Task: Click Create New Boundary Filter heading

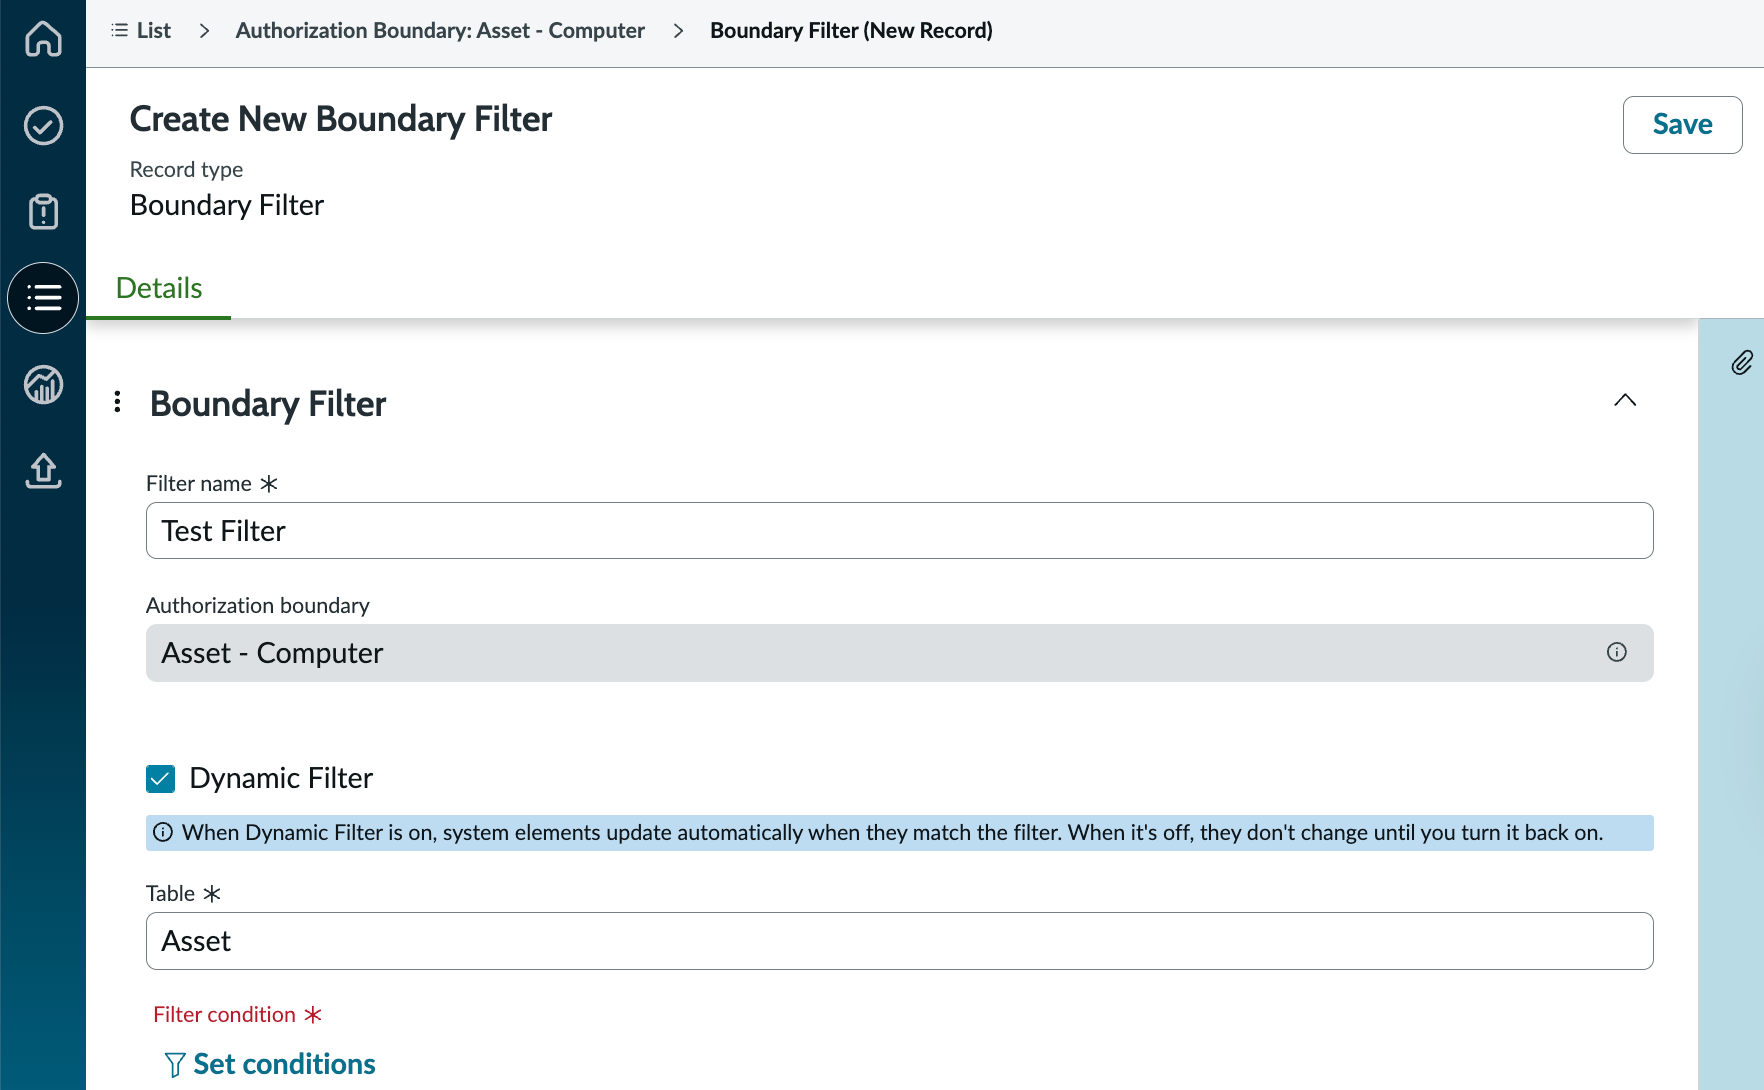Action: click(341, 119)
